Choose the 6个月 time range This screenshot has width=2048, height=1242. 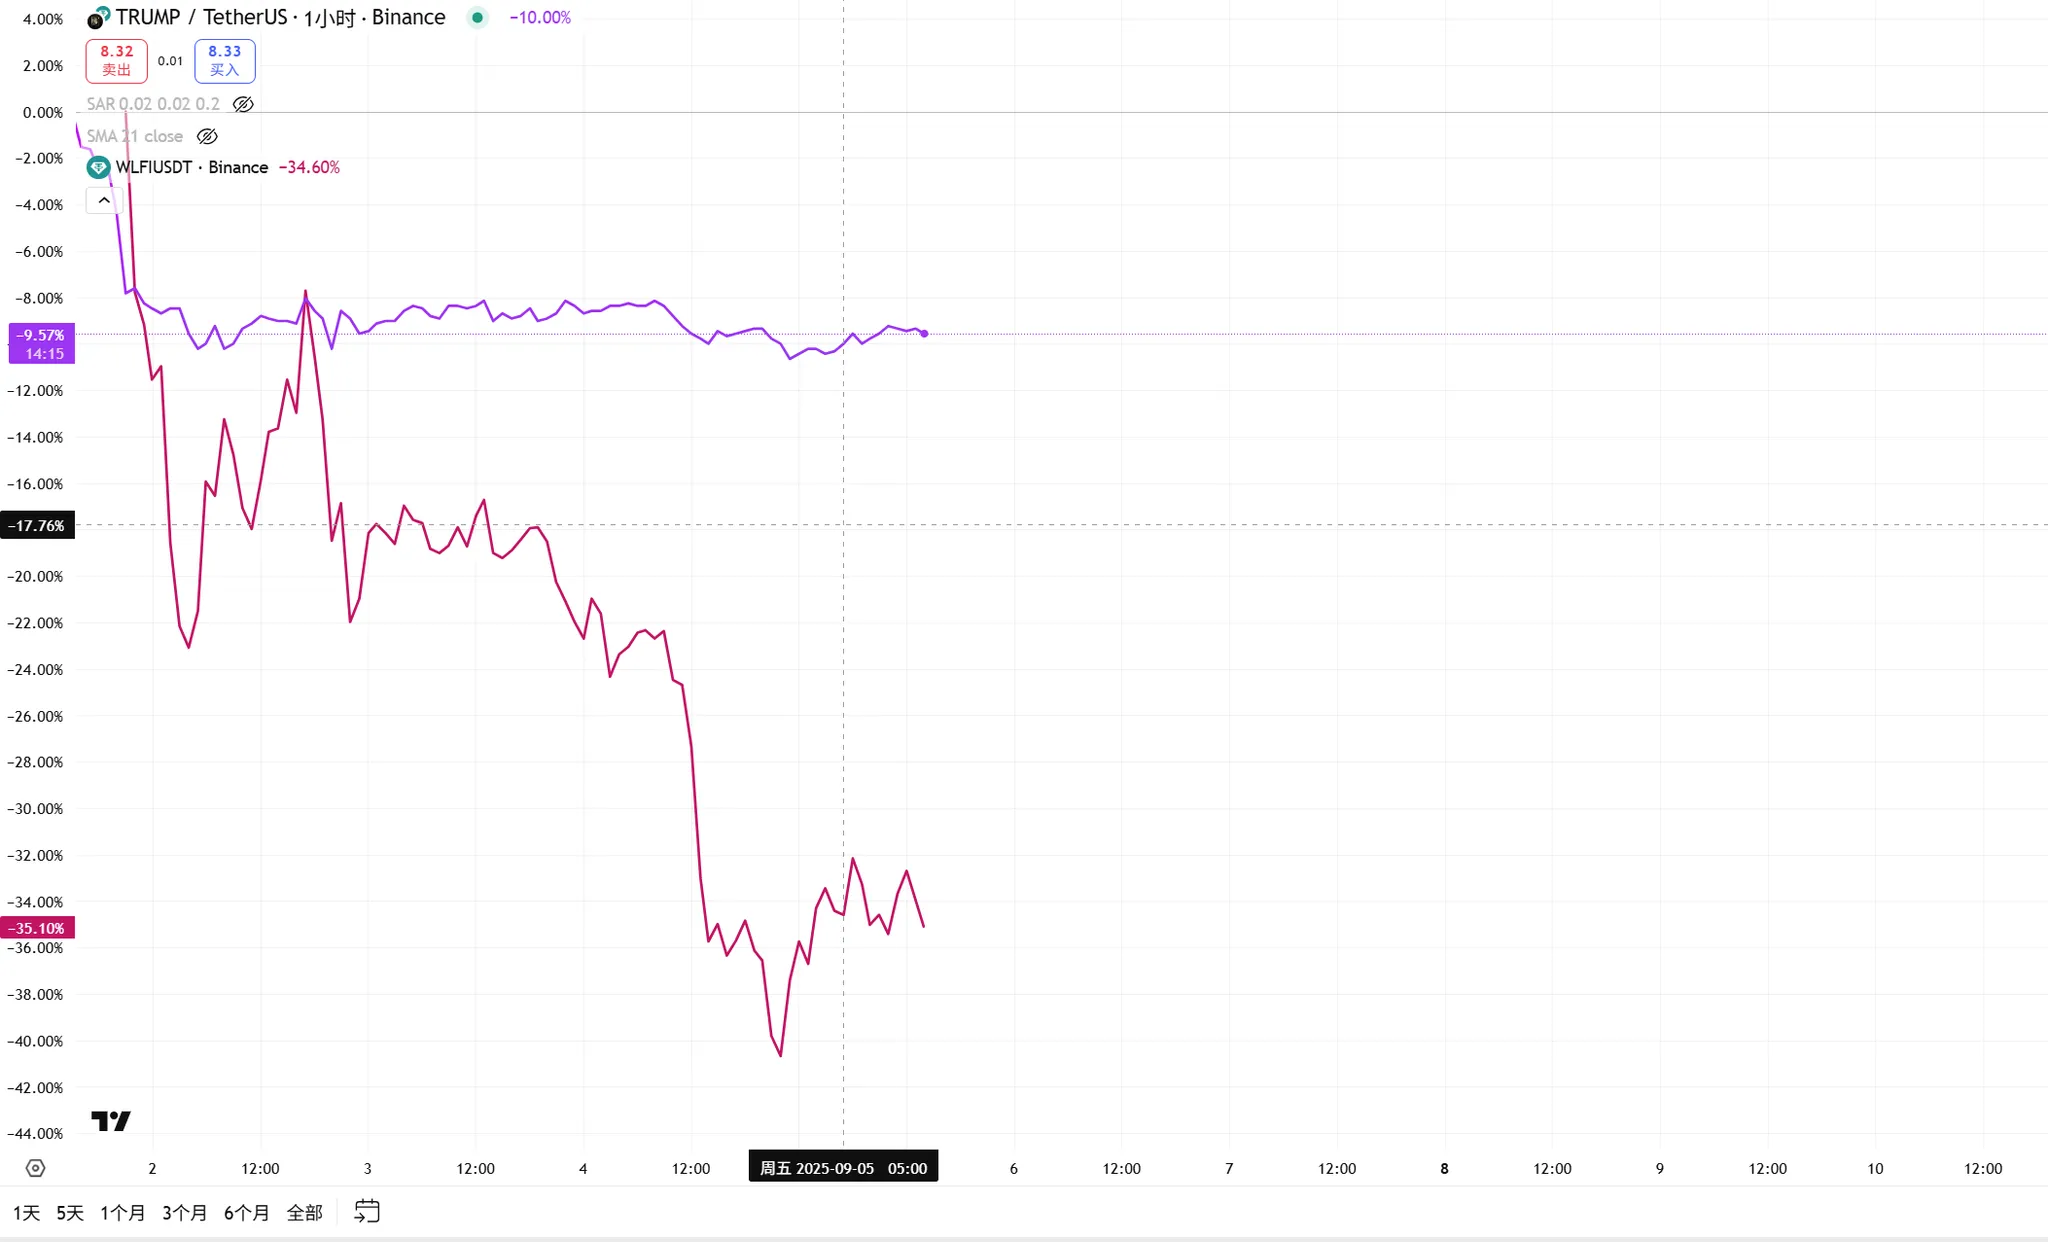pos(246,1213)
